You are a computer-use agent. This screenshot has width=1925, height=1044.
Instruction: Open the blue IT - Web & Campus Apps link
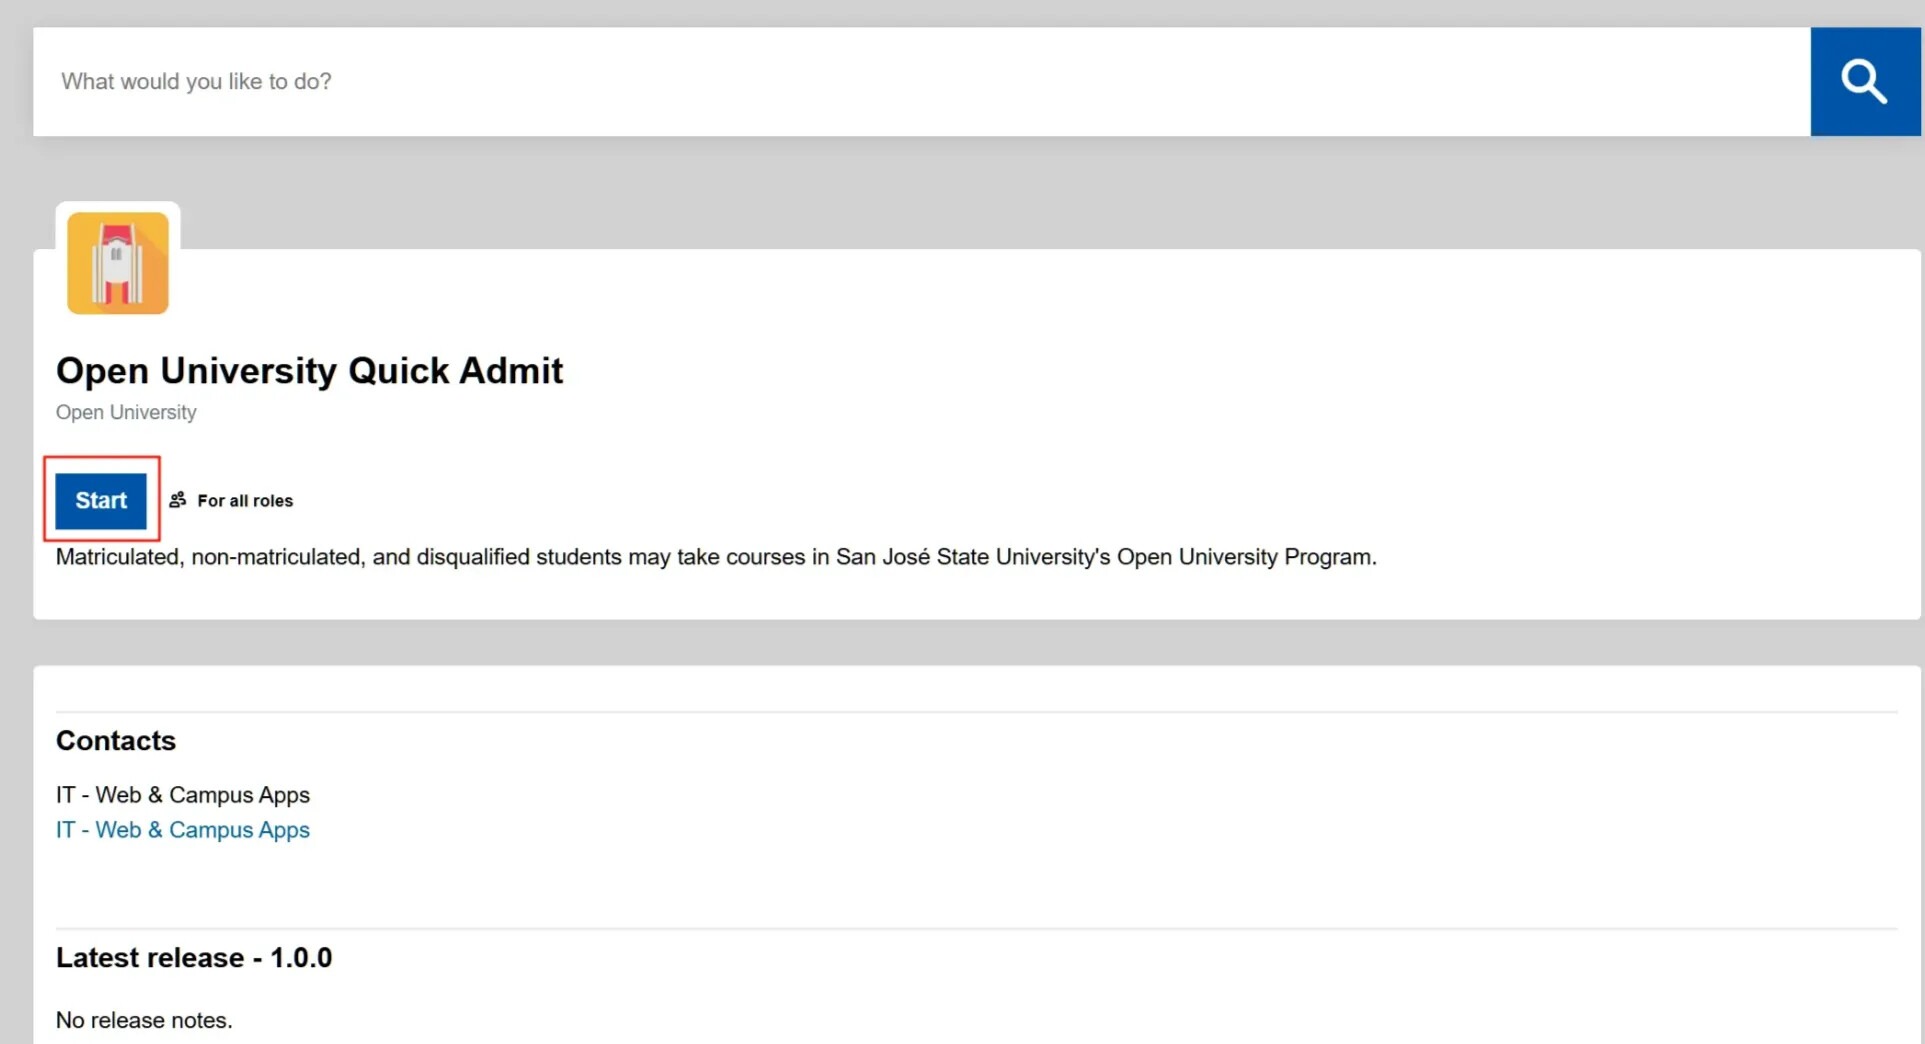pyautogui.click(x=183, y=830)
